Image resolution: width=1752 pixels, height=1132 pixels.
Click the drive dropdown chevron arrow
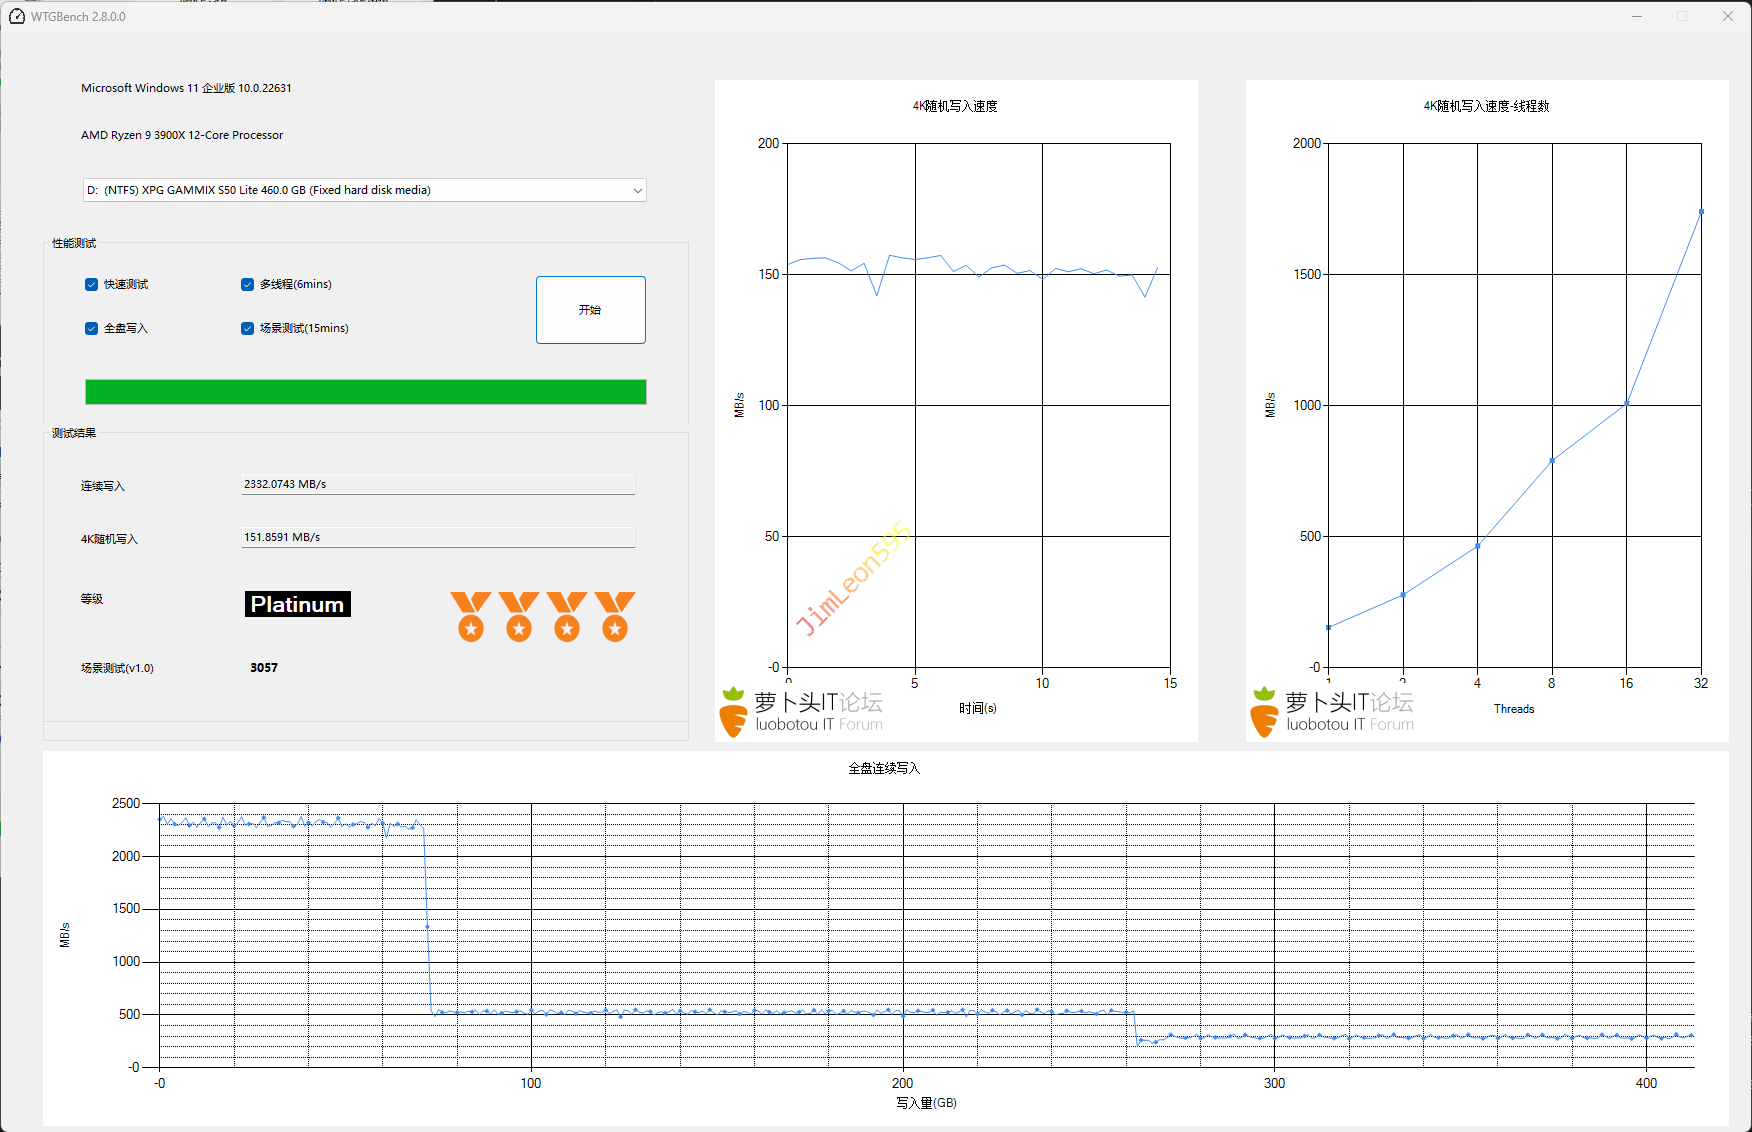tap(637, 191)
